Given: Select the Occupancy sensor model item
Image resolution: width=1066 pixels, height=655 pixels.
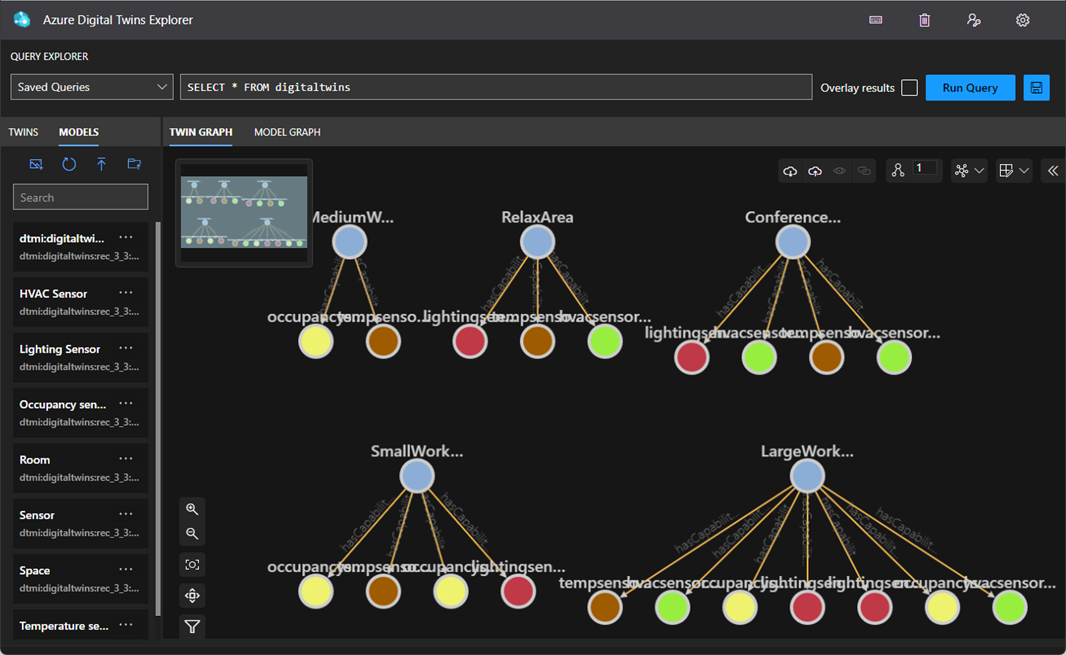Looking at the screenshot, I should pyautogui.click(x=80, y=413).
